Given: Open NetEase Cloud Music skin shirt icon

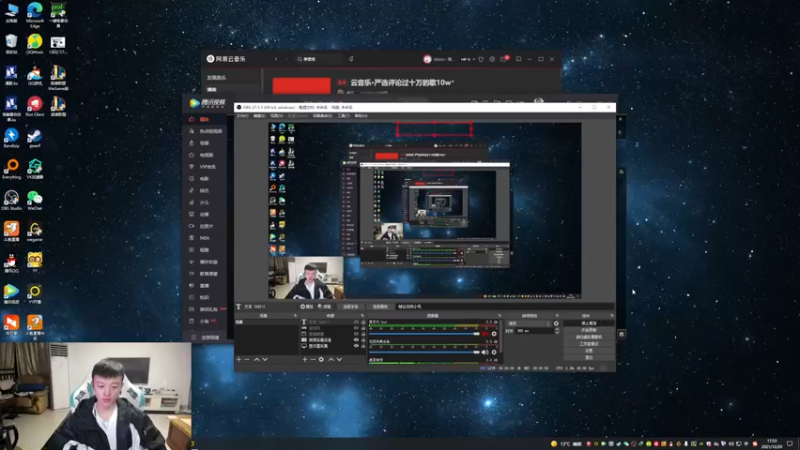Looking at the screenshot, I should (481, 59).
